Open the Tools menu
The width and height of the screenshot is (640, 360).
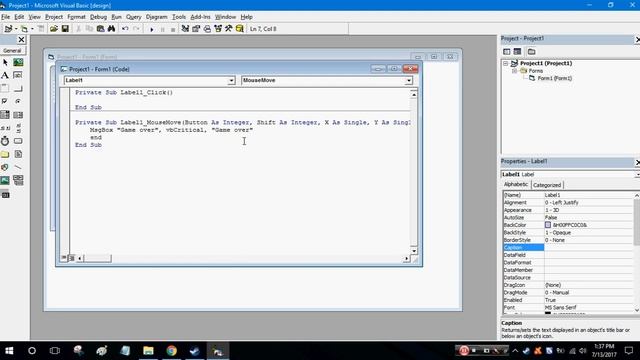pos(179,17)
